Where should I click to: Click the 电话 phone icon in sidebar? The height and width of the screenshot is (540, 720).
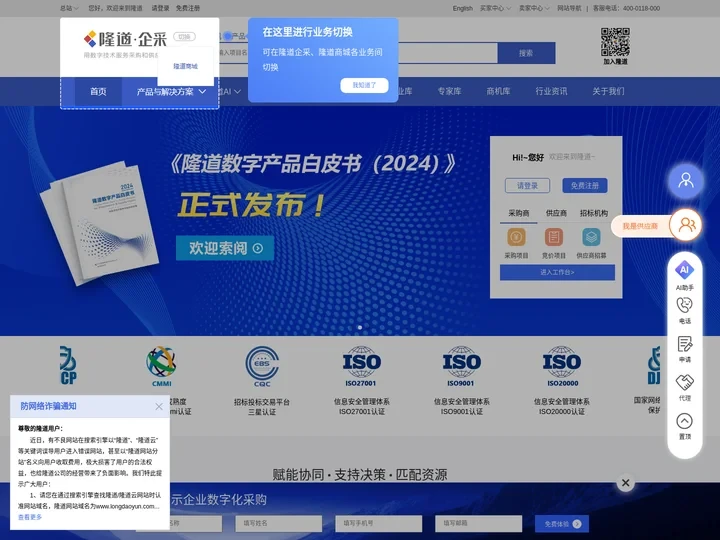coord(684,305)
